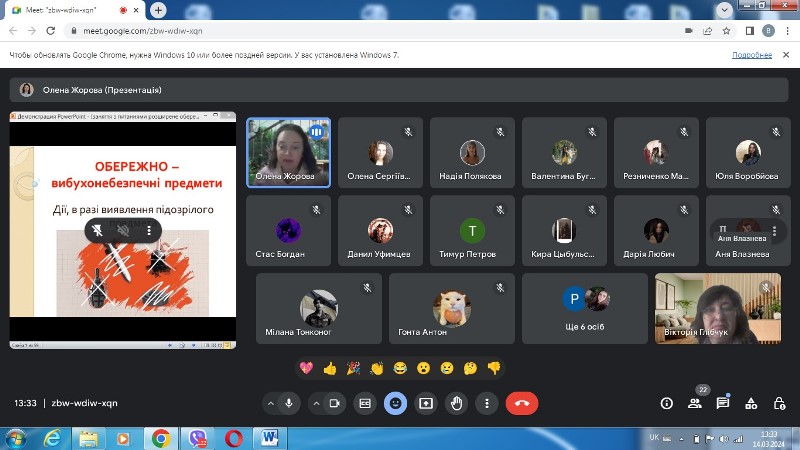Mute presentation audio overlay icon
This screenshot has width=800, height=450.
coord(123,231)
